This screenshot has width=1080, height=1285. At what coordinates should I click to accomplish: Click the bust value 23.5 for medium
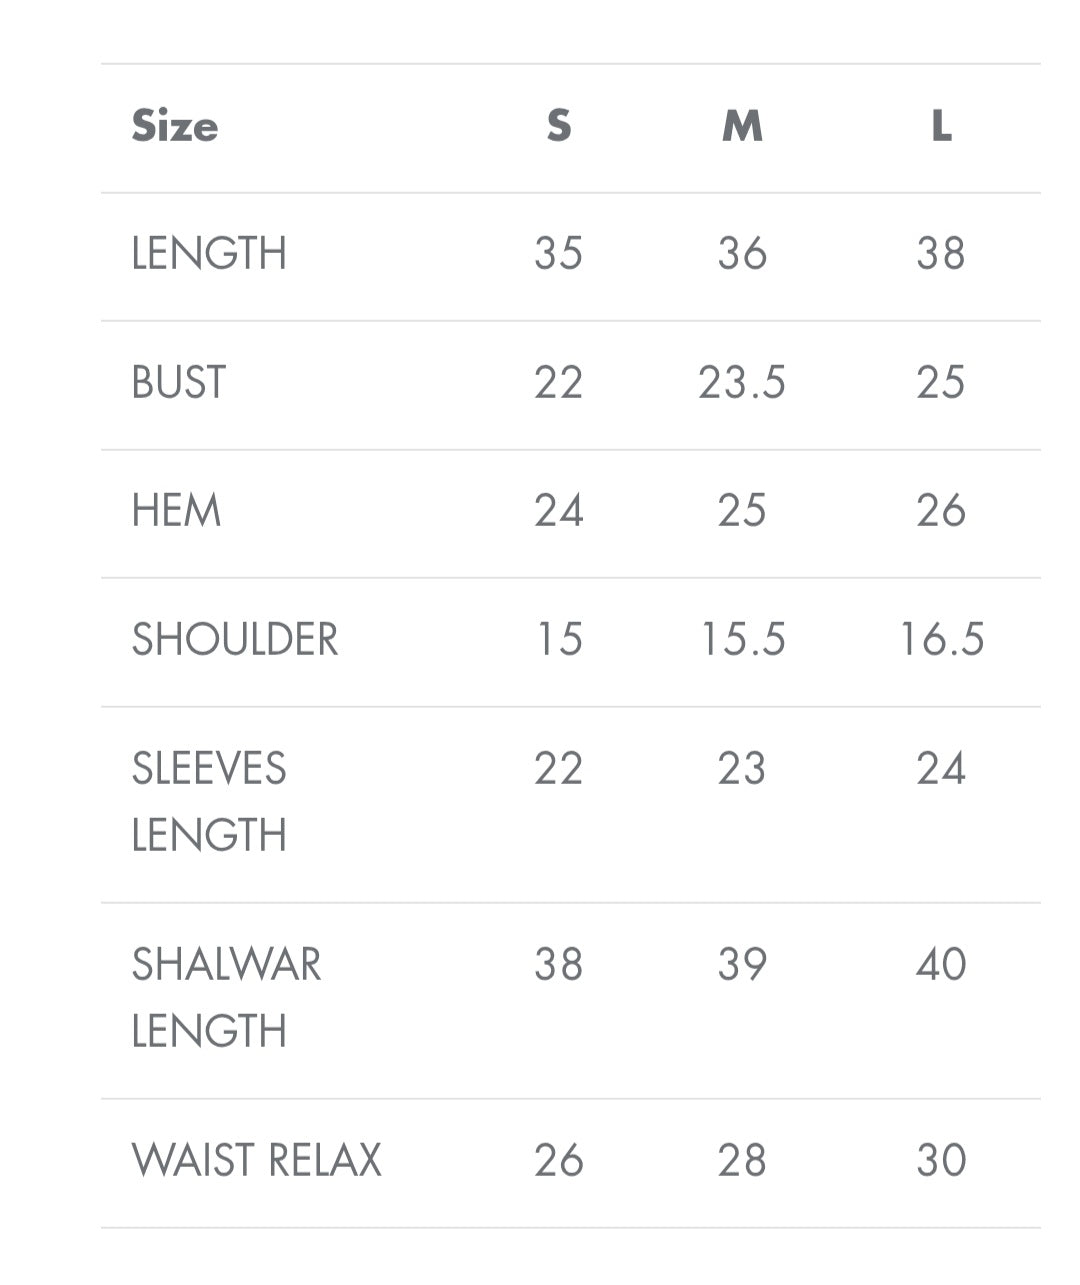[742, 383]
